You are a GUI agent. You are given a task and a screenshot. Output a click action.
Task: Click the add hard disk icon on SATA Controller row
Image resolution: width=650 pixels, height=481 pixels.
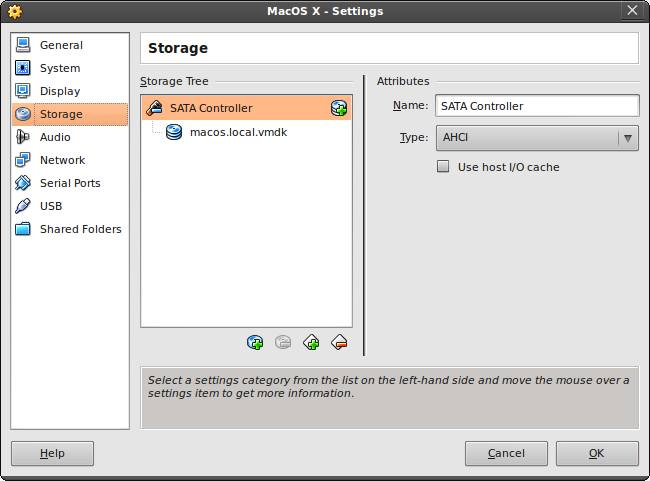(x=339, y=108)
